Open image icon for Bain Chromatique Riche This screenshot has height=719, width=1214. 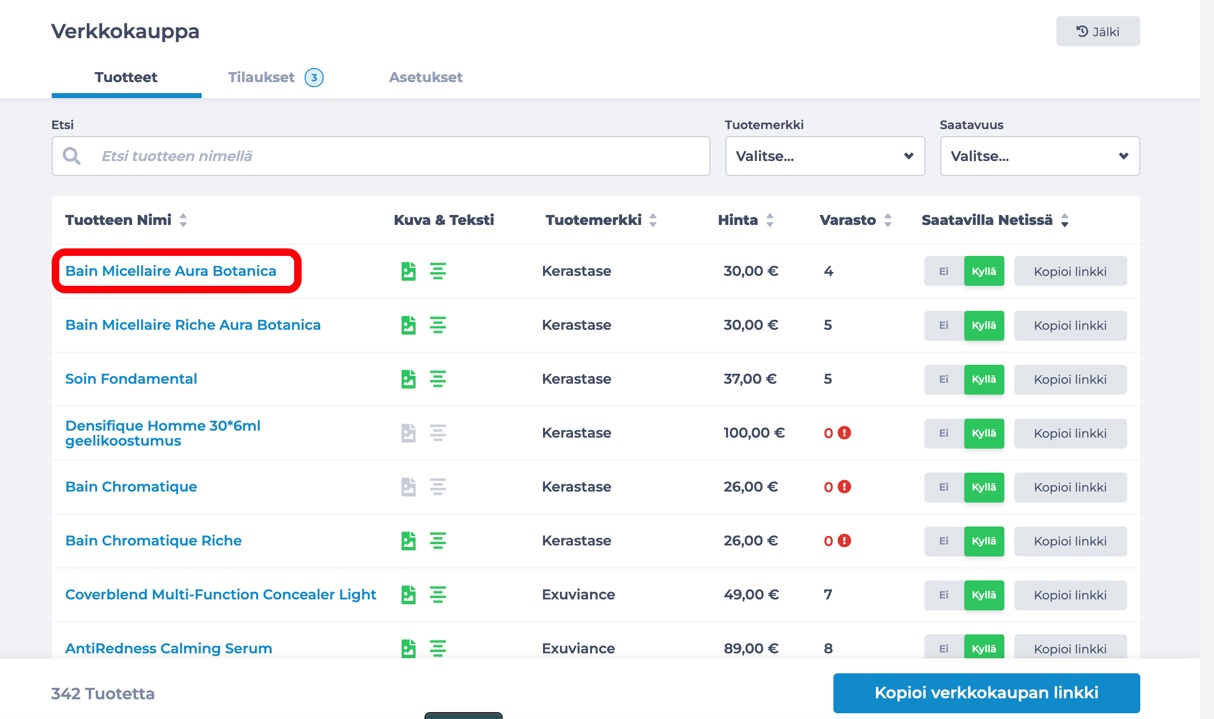click(x=408, y=541)
